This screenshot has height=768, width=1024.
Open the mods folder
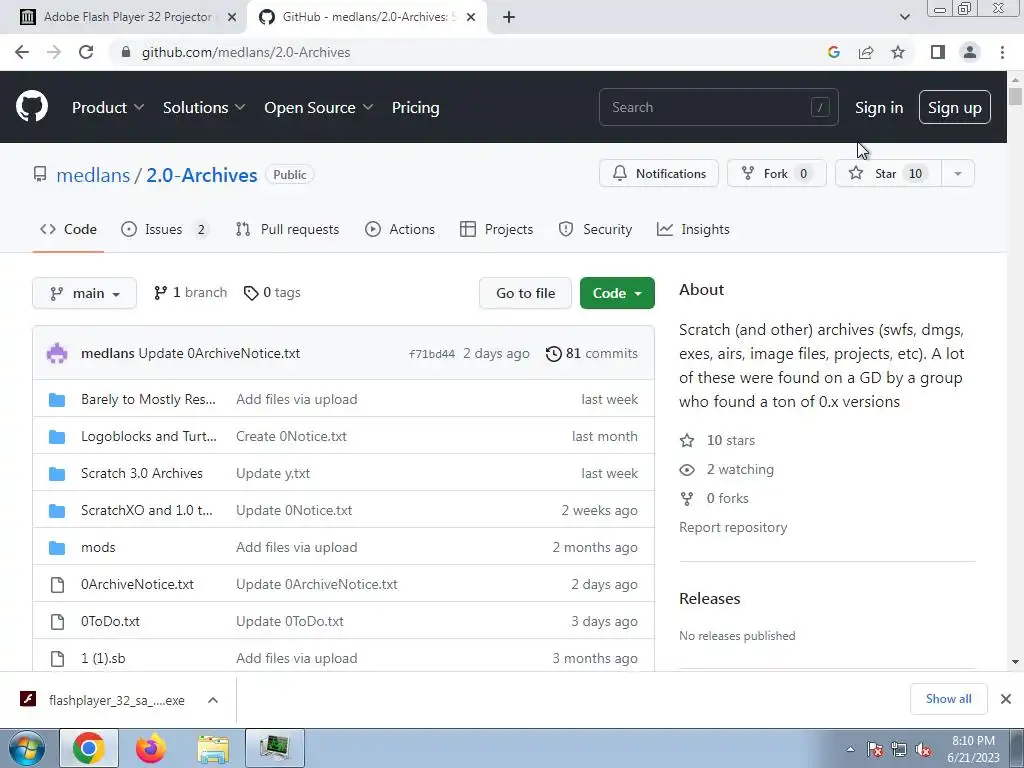(x=98, y=547)
